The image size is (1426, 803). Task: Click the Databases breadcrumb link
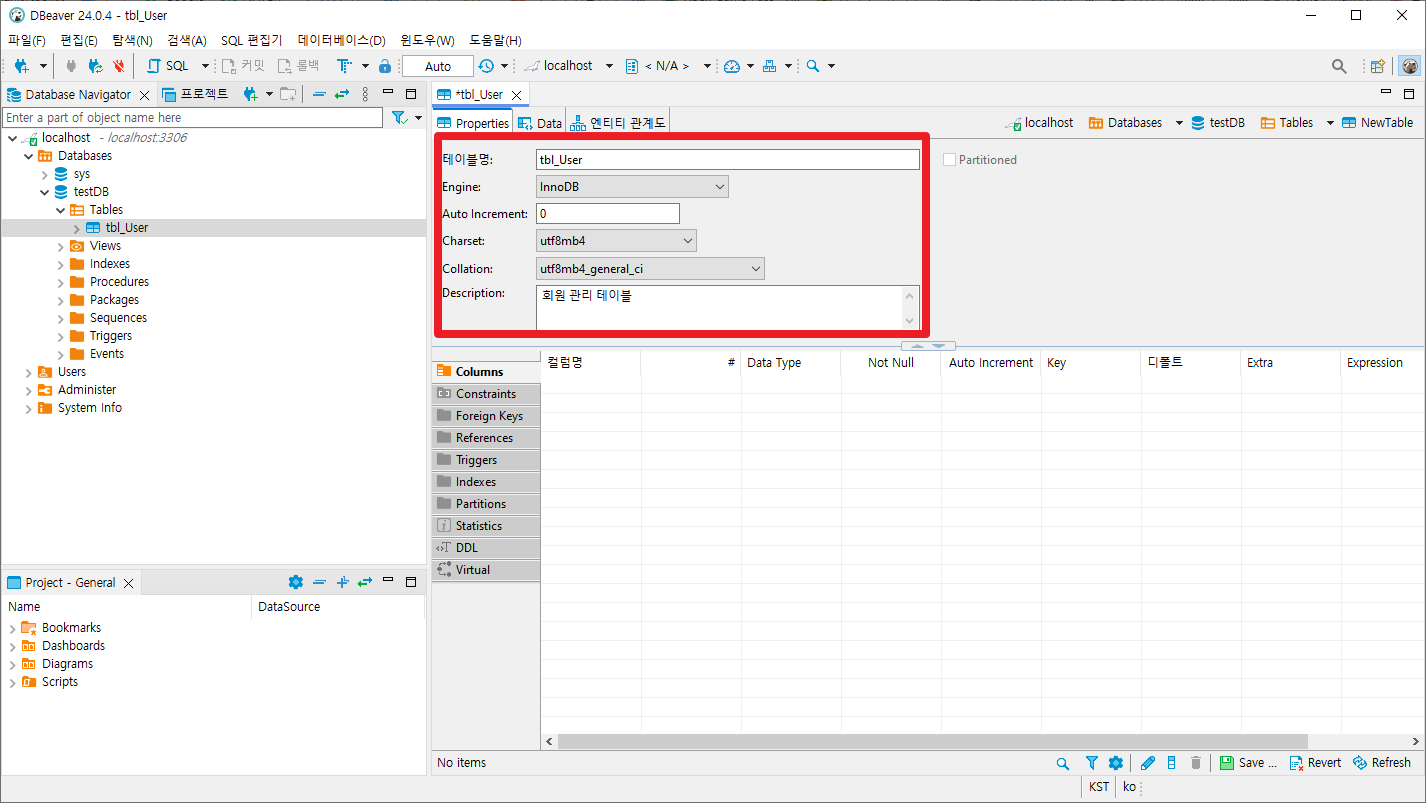point(1126,123)
